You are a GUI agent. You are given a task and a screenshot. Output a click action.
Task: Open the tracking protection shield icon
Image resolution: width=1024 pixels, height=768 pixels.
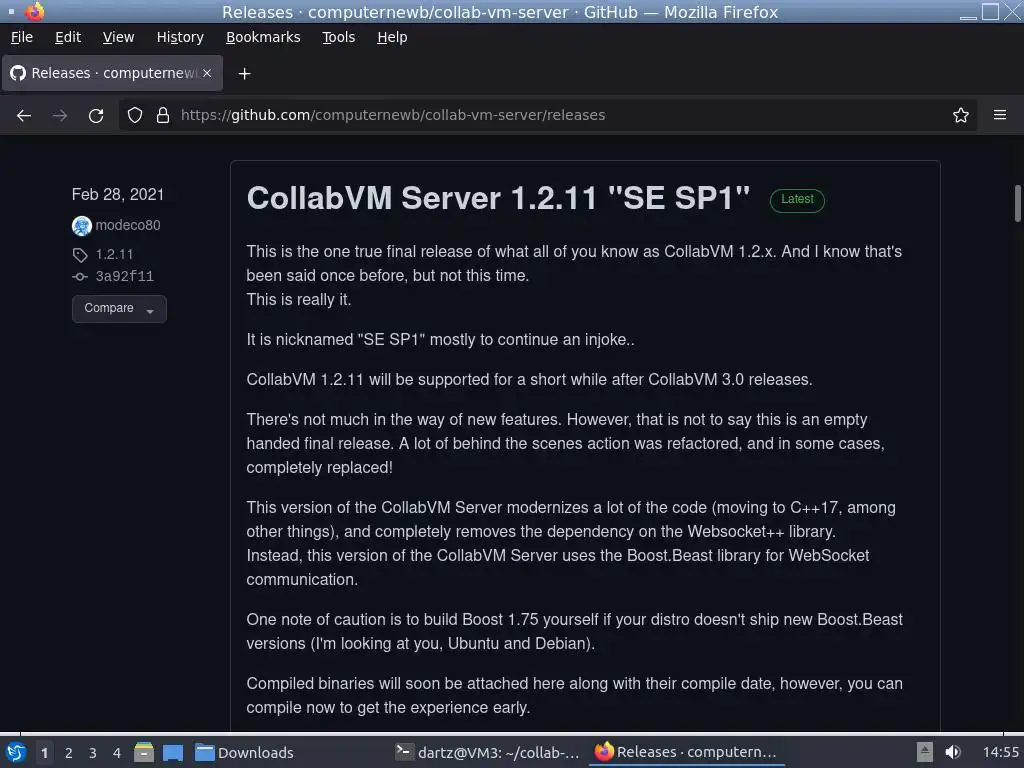coord(135,116)
